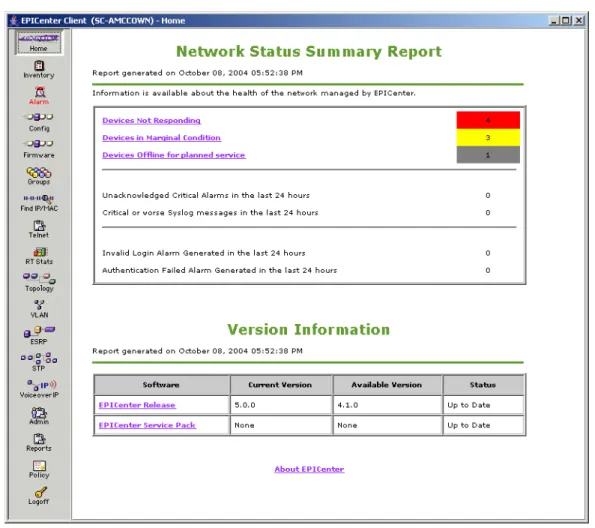595x528 pixels.
Task: Open Devices Offline for planned service link
Action: coord(174,155)
